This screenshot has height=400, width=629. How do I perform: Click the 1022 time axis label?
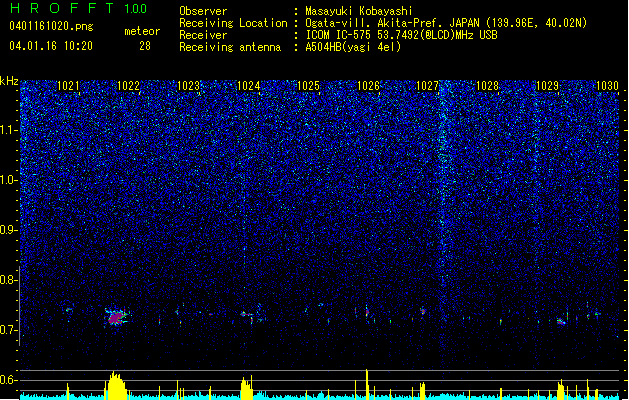128,86
